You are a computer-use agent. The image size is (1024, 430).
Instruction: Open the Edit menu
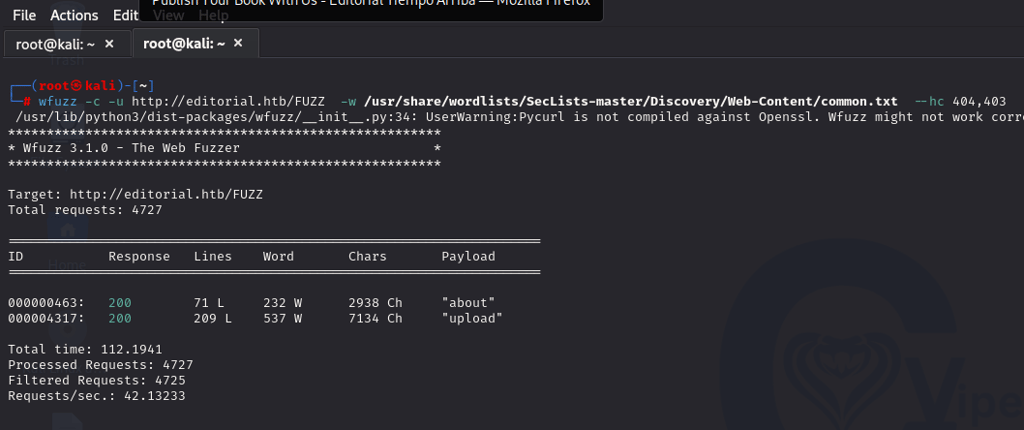pos(125,15)
